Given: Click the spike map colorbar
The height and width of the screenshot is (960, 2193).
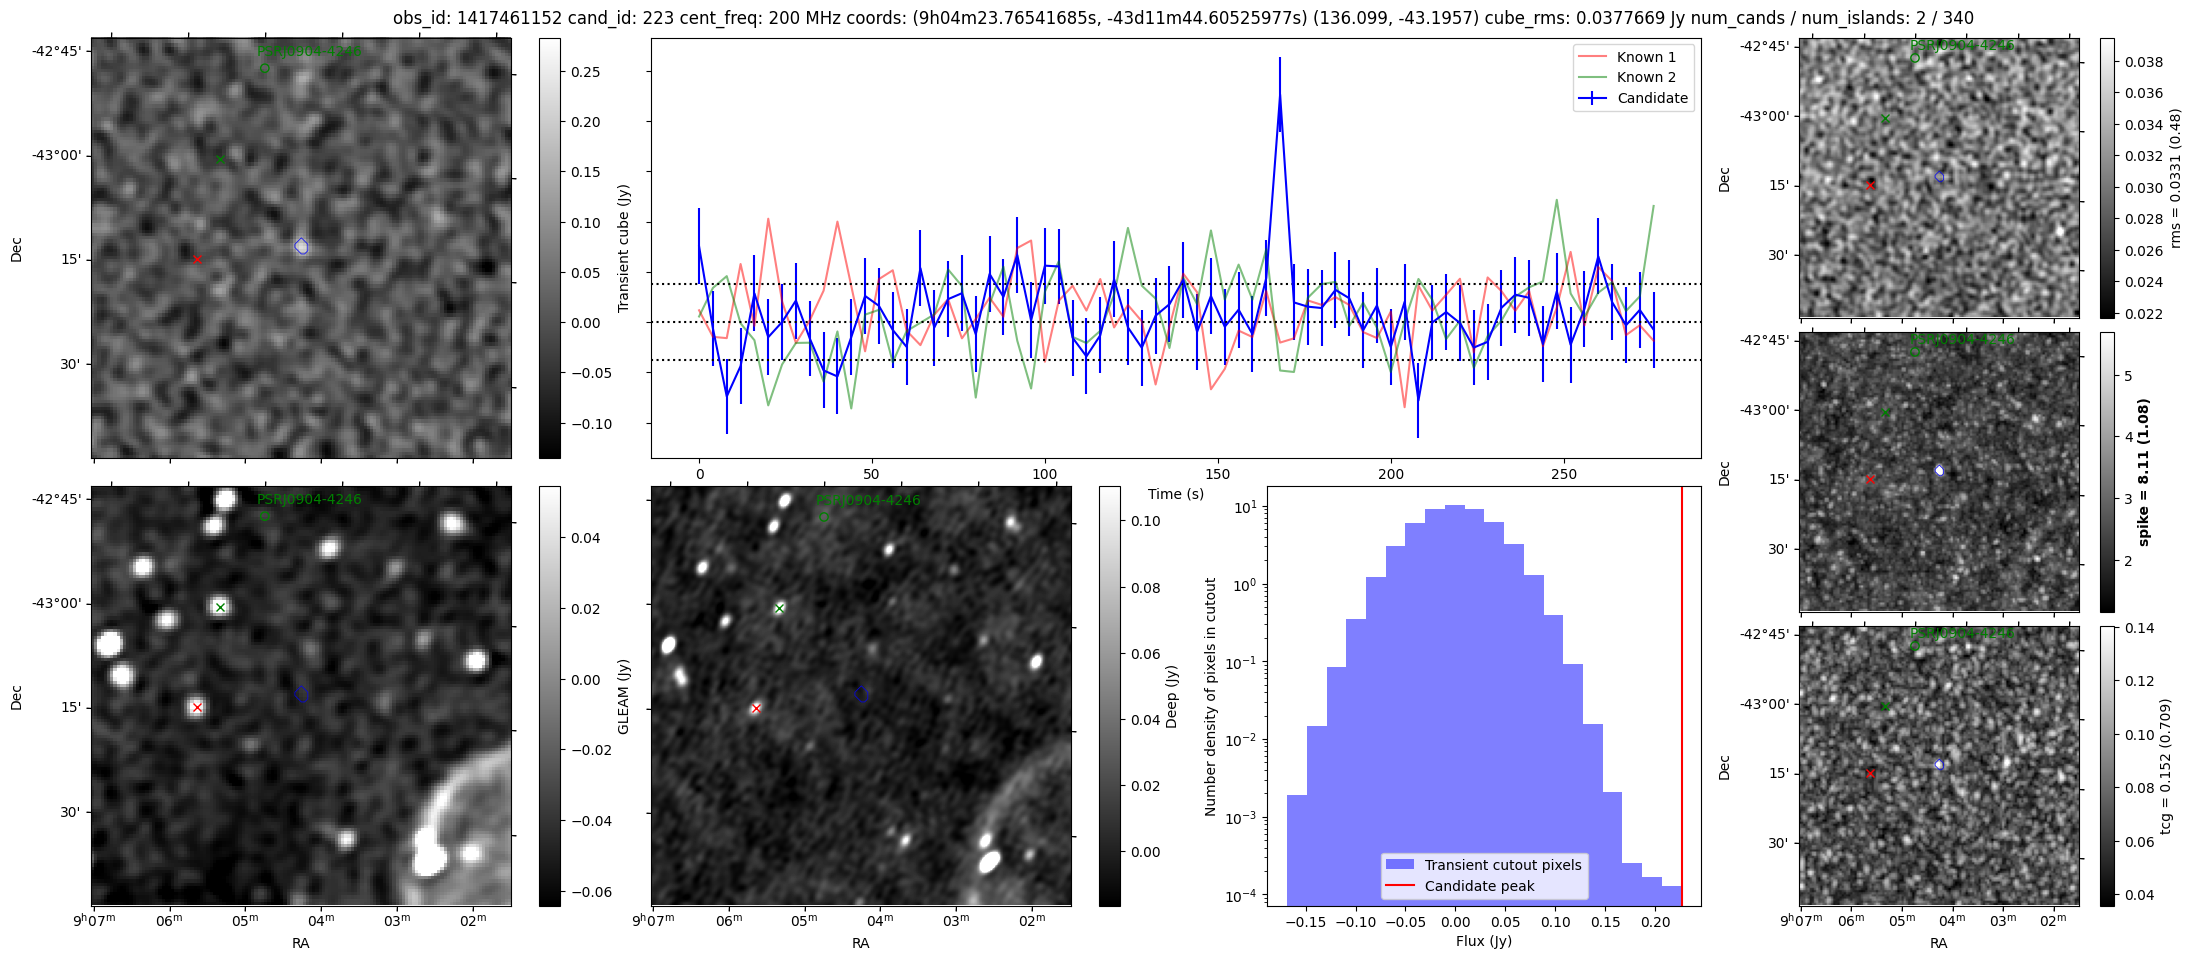Looking at the screenshot, I should pyautogui.click(x=2107, y=472).
